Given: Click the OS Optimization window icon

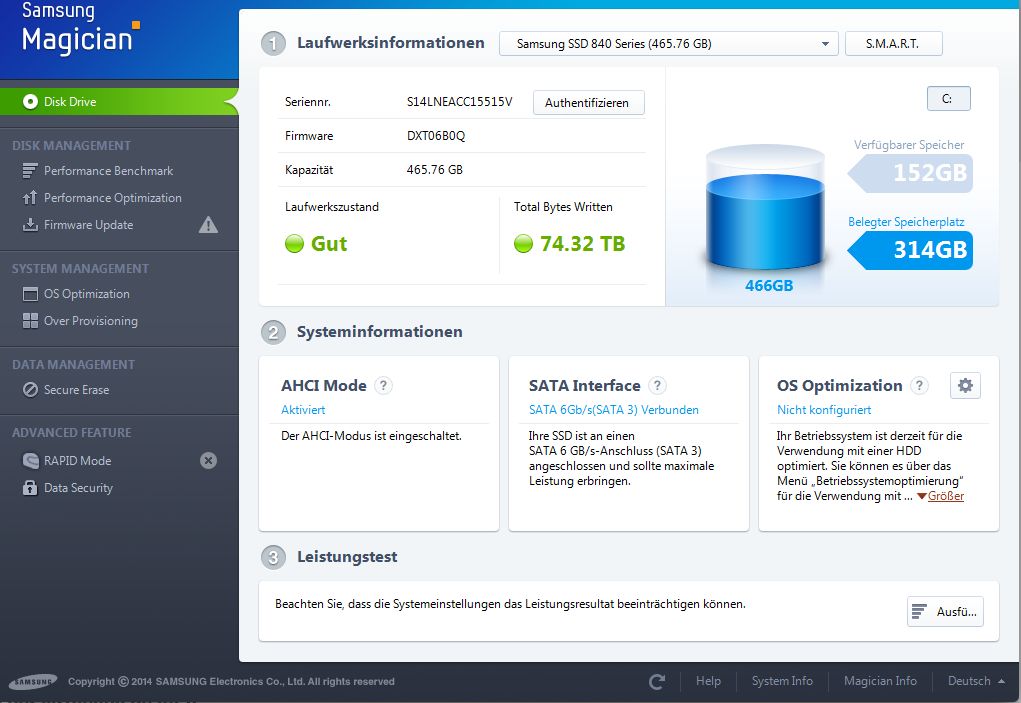Looking at the screenshot, I should pos(30,294).
